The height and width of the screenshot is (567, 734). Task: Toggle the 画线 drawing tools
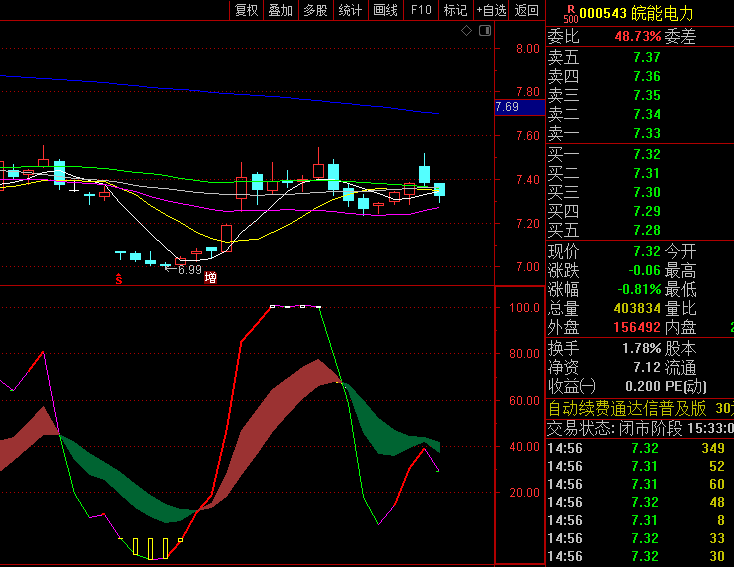point(385,10)
